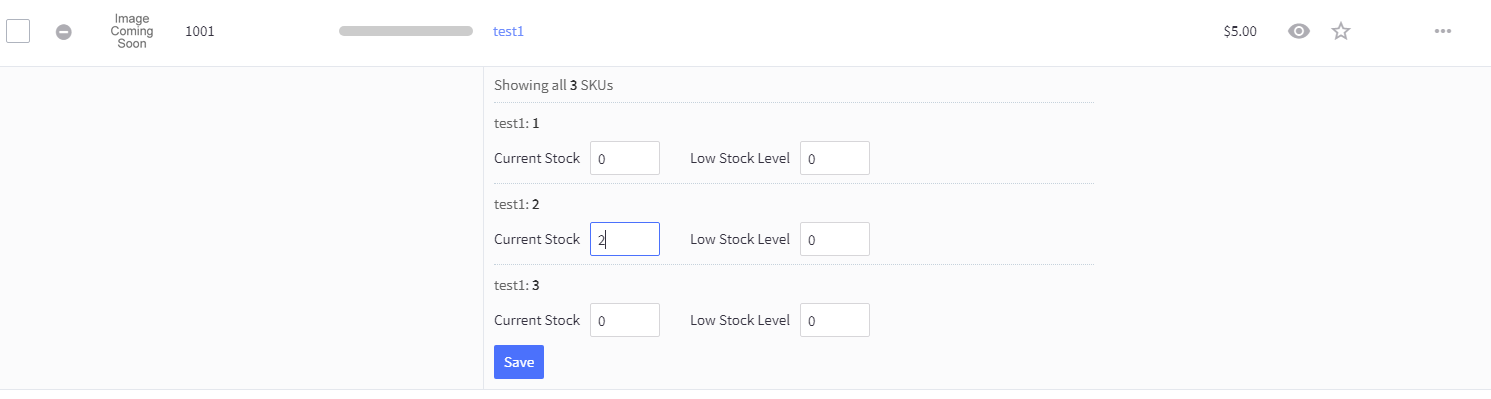The height and width of the screenshot is (399, 1491).
Task: Click Low Stock Level field for test1: 1
Action: click(835, 158)
